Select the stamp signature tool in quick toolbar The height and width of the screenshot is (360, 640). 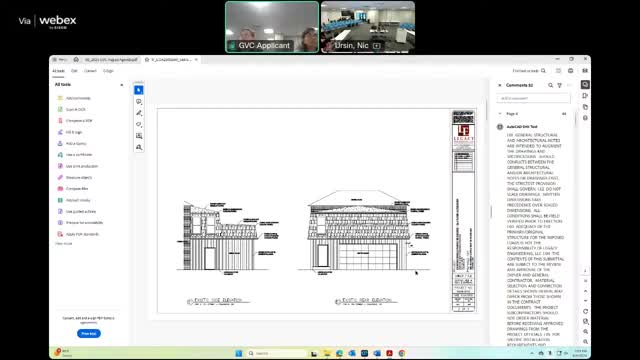(139, 147)
